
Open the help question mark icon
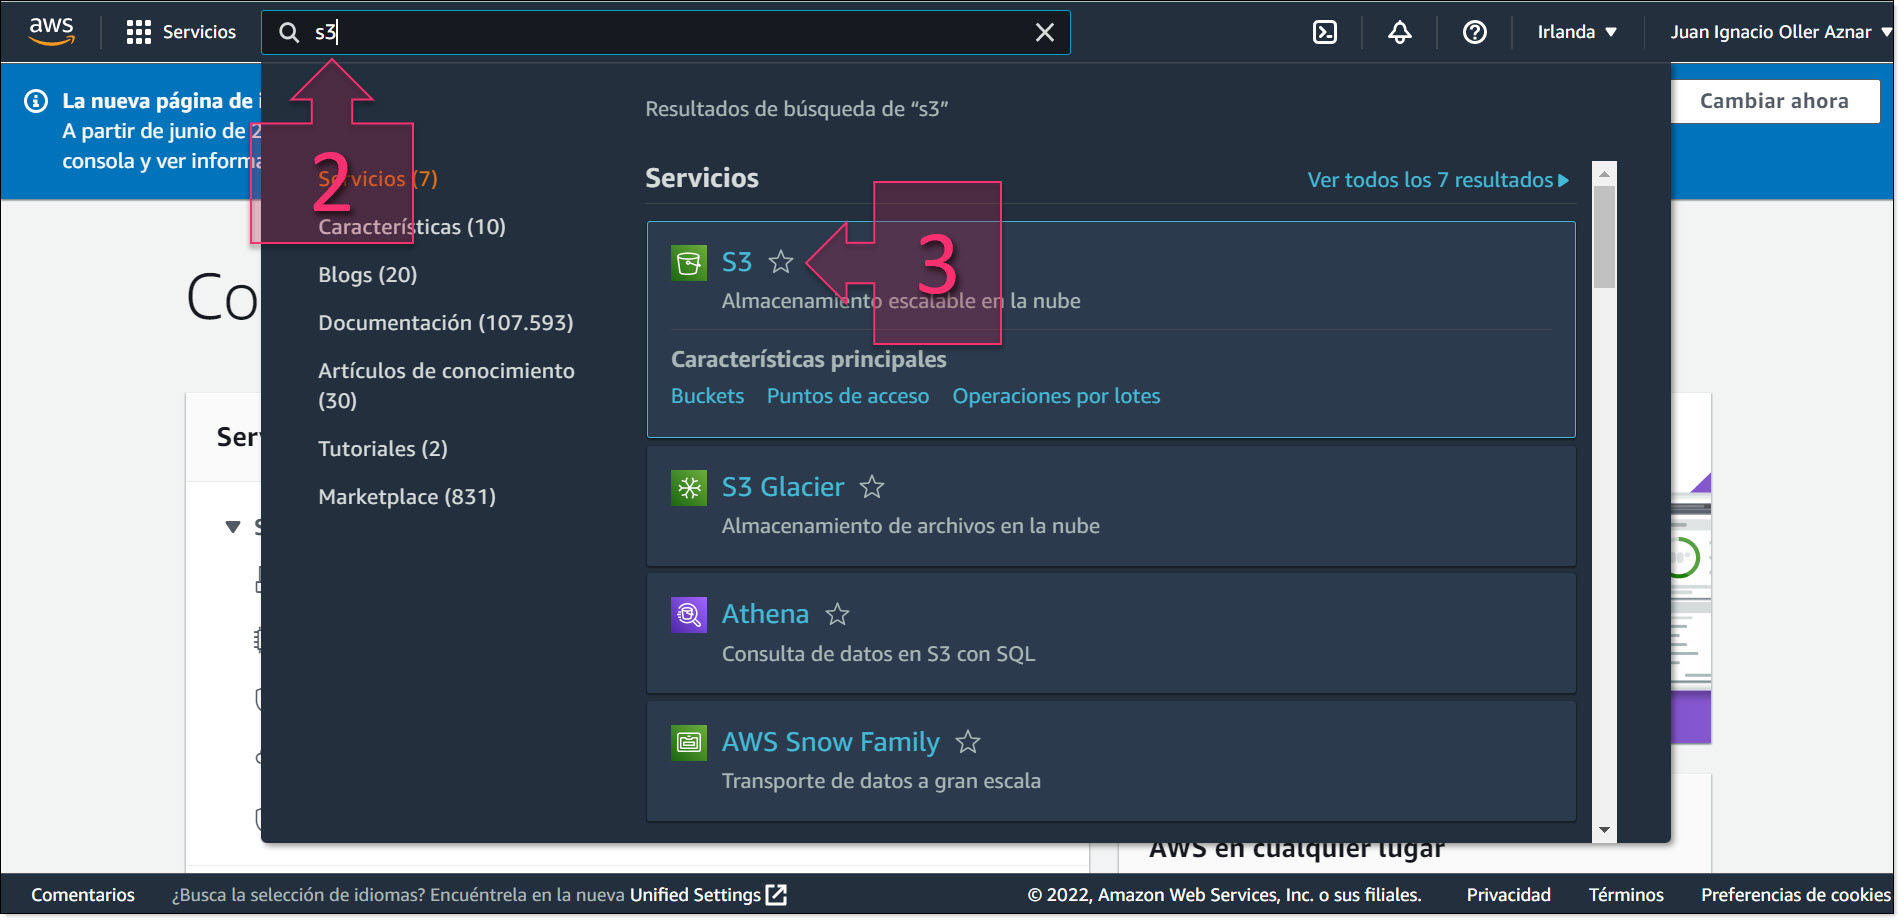tap(1473, 31)
